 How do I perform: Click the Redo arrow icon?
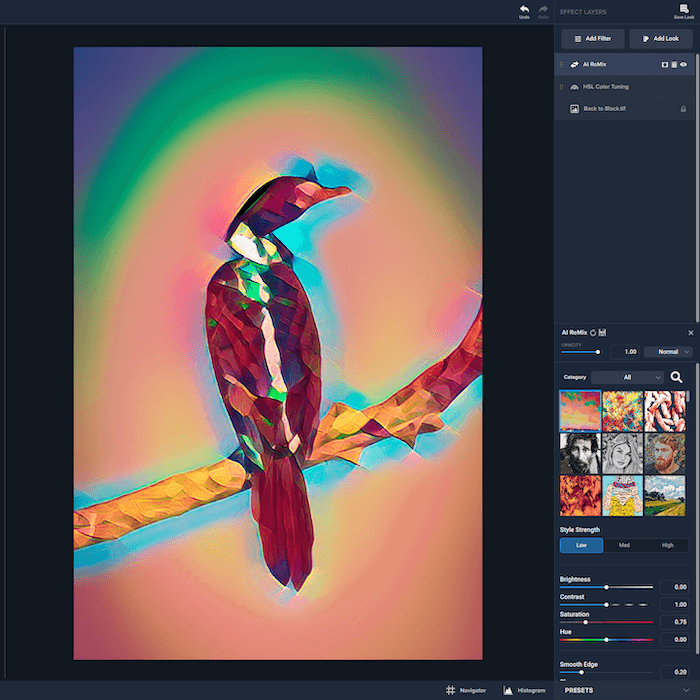[543, 9]
